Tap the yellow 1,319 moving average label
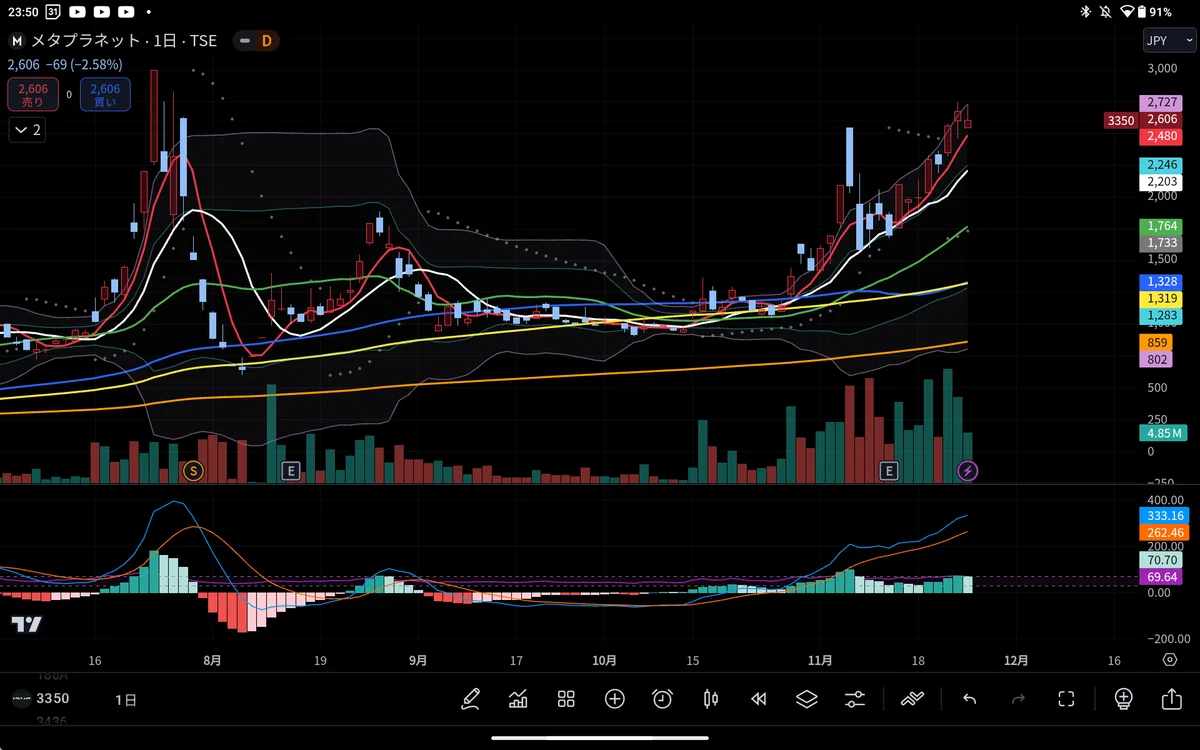Viewport: 1200px width, 750px height. point(1162,299)
